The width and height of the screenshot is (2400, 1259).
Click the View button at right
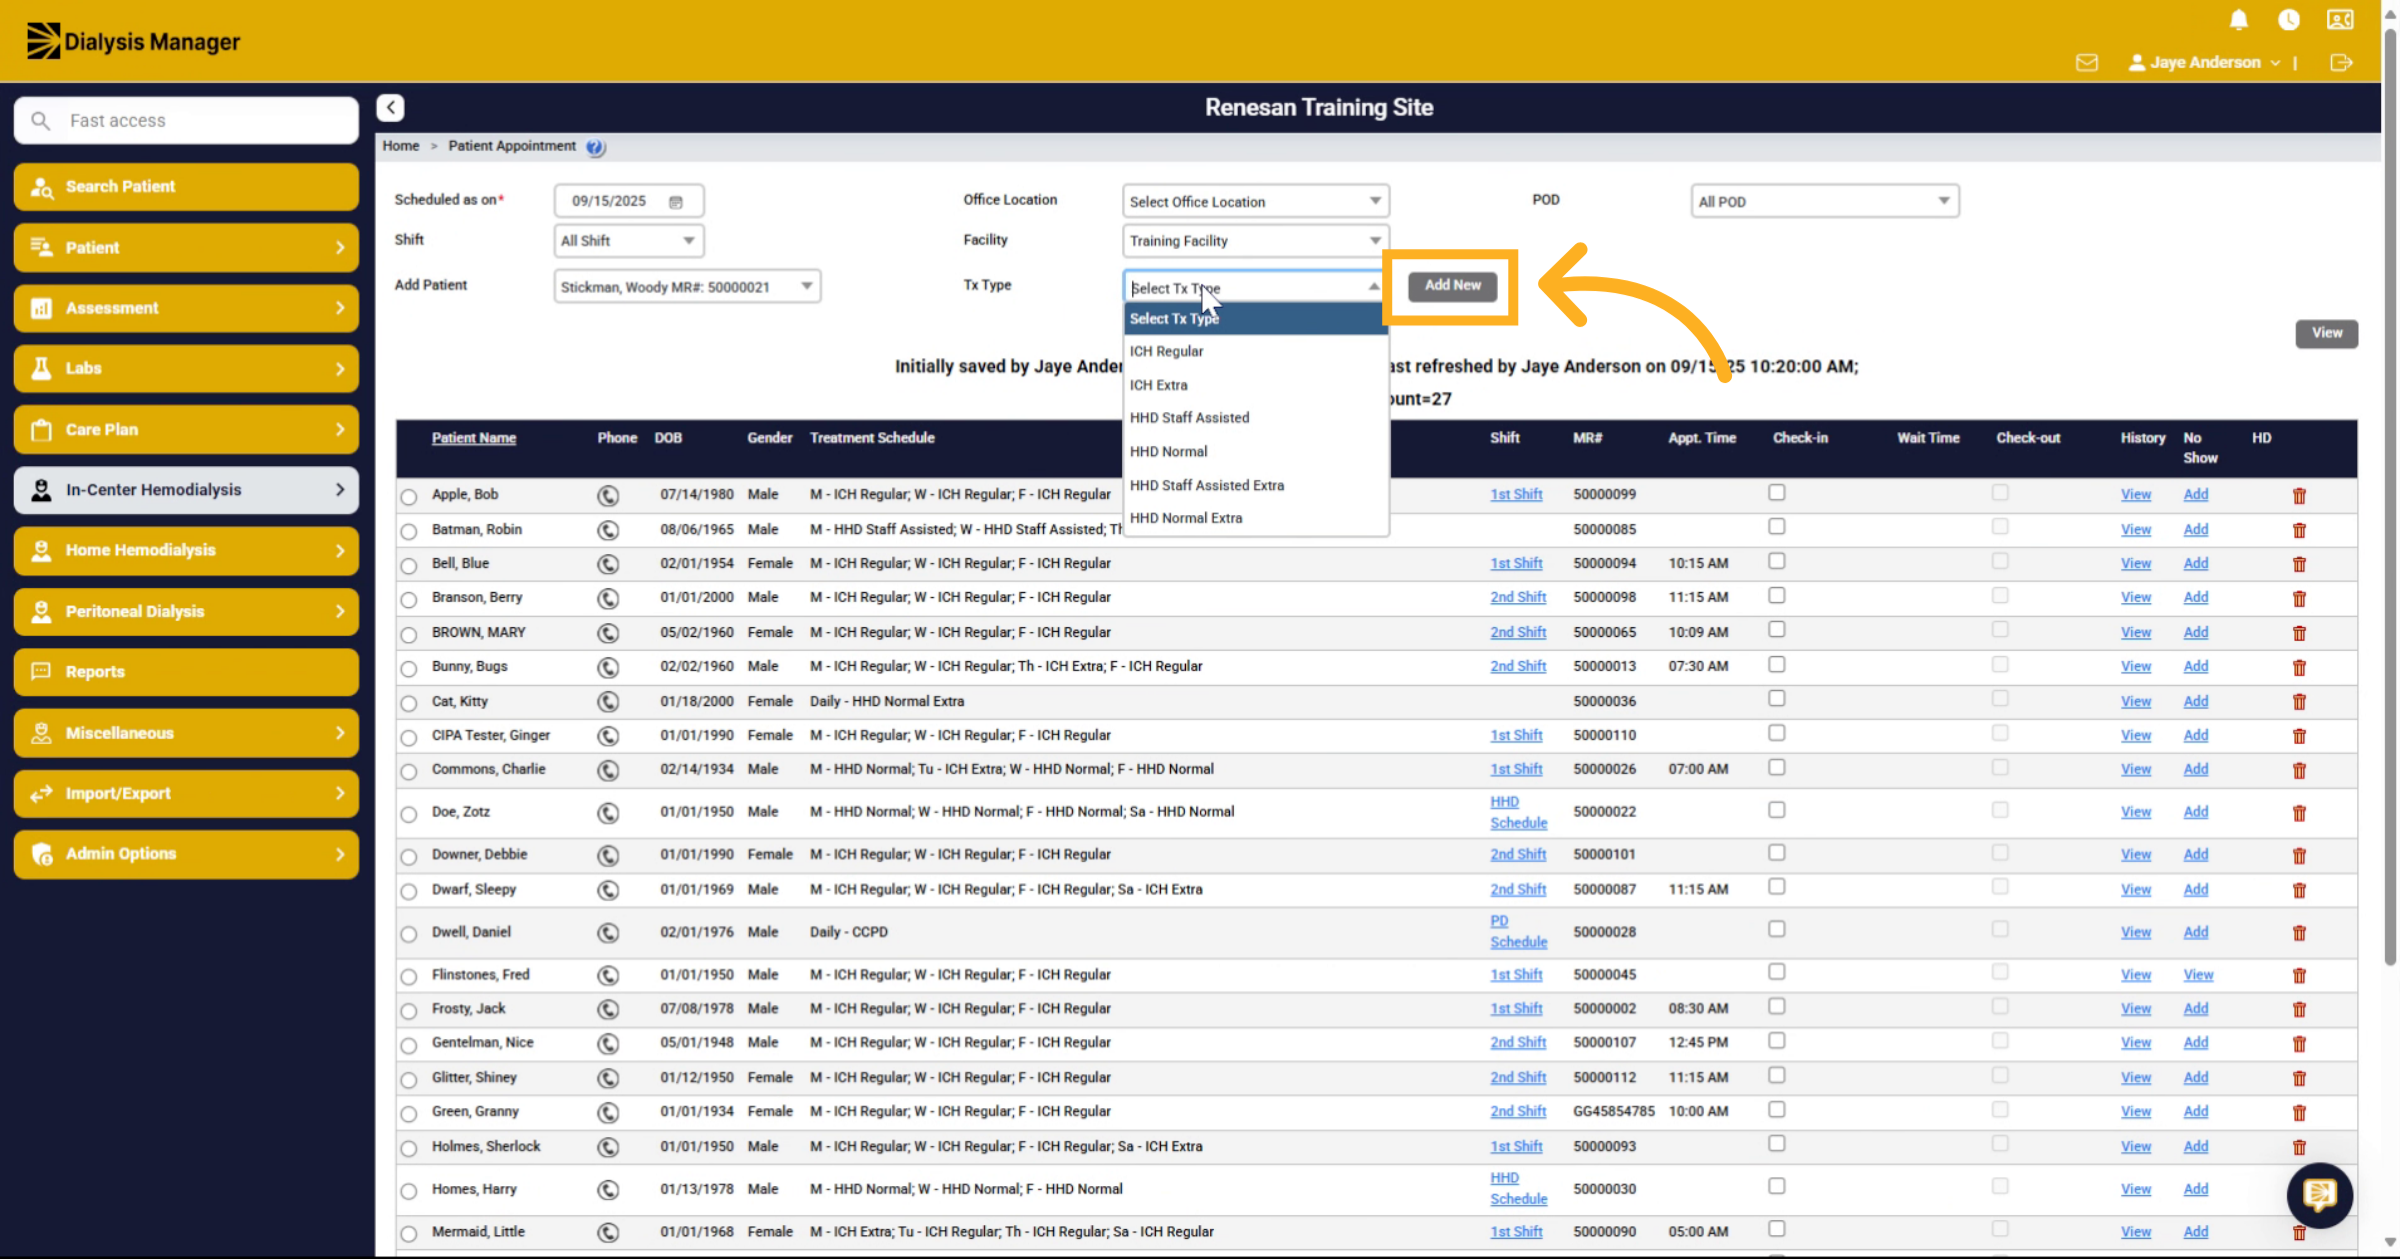click(x=2326, y=333)
